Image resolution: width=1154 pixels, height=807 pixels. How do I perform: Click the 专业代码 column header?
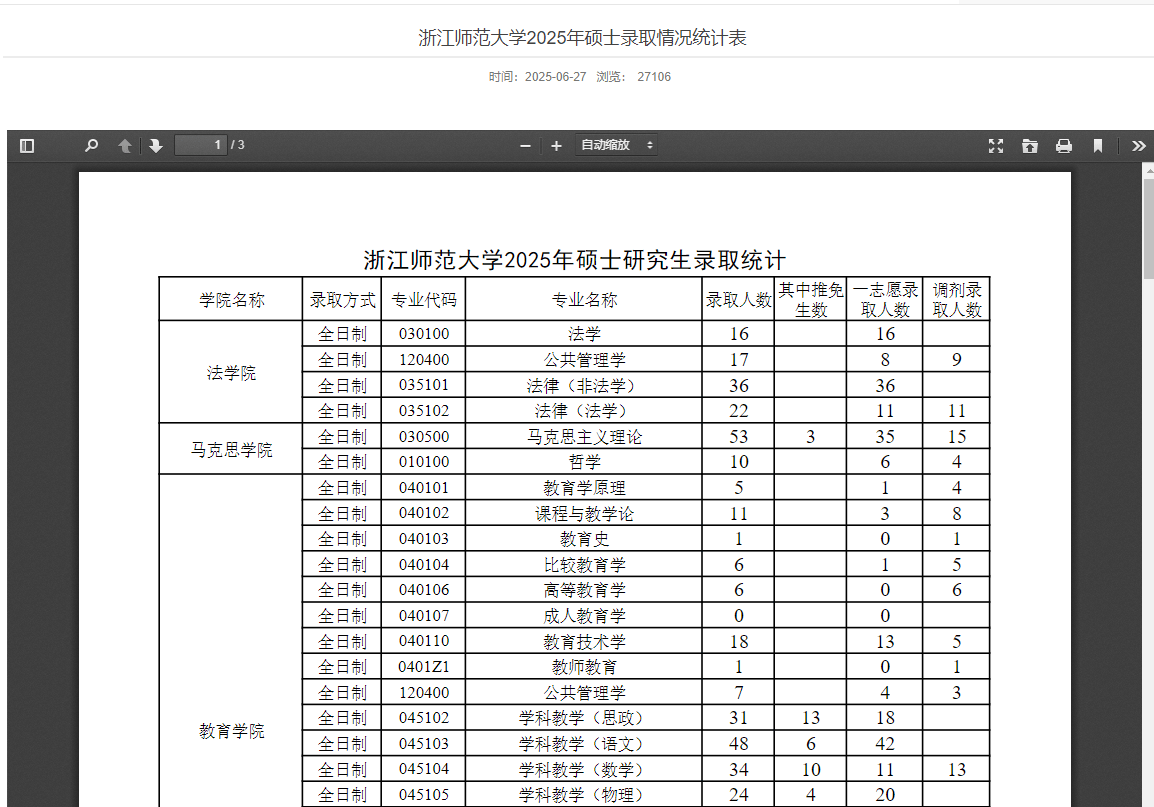[423, 299]
